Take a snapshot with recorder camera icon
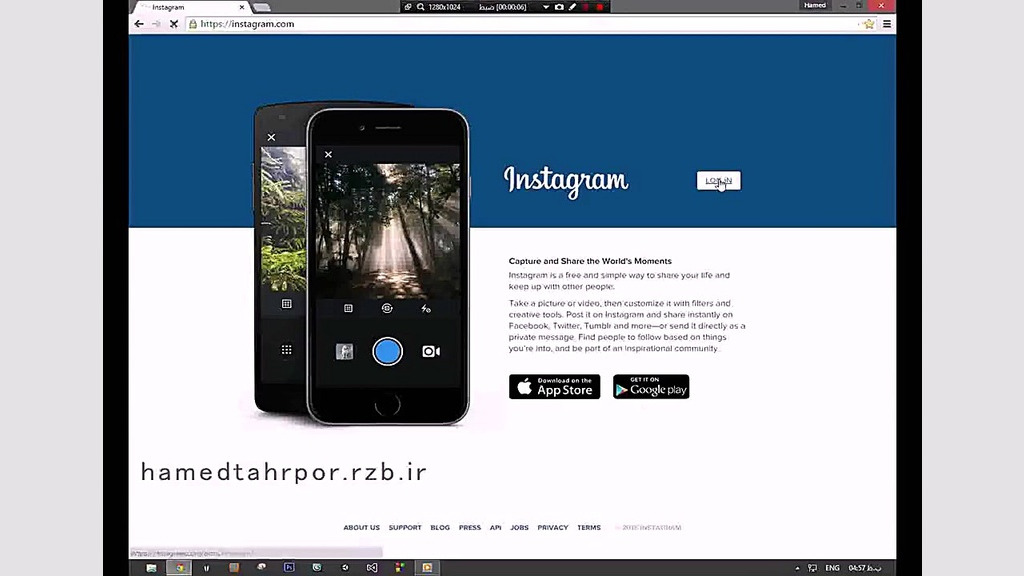The image size is (1024, 576). (559, 7)
